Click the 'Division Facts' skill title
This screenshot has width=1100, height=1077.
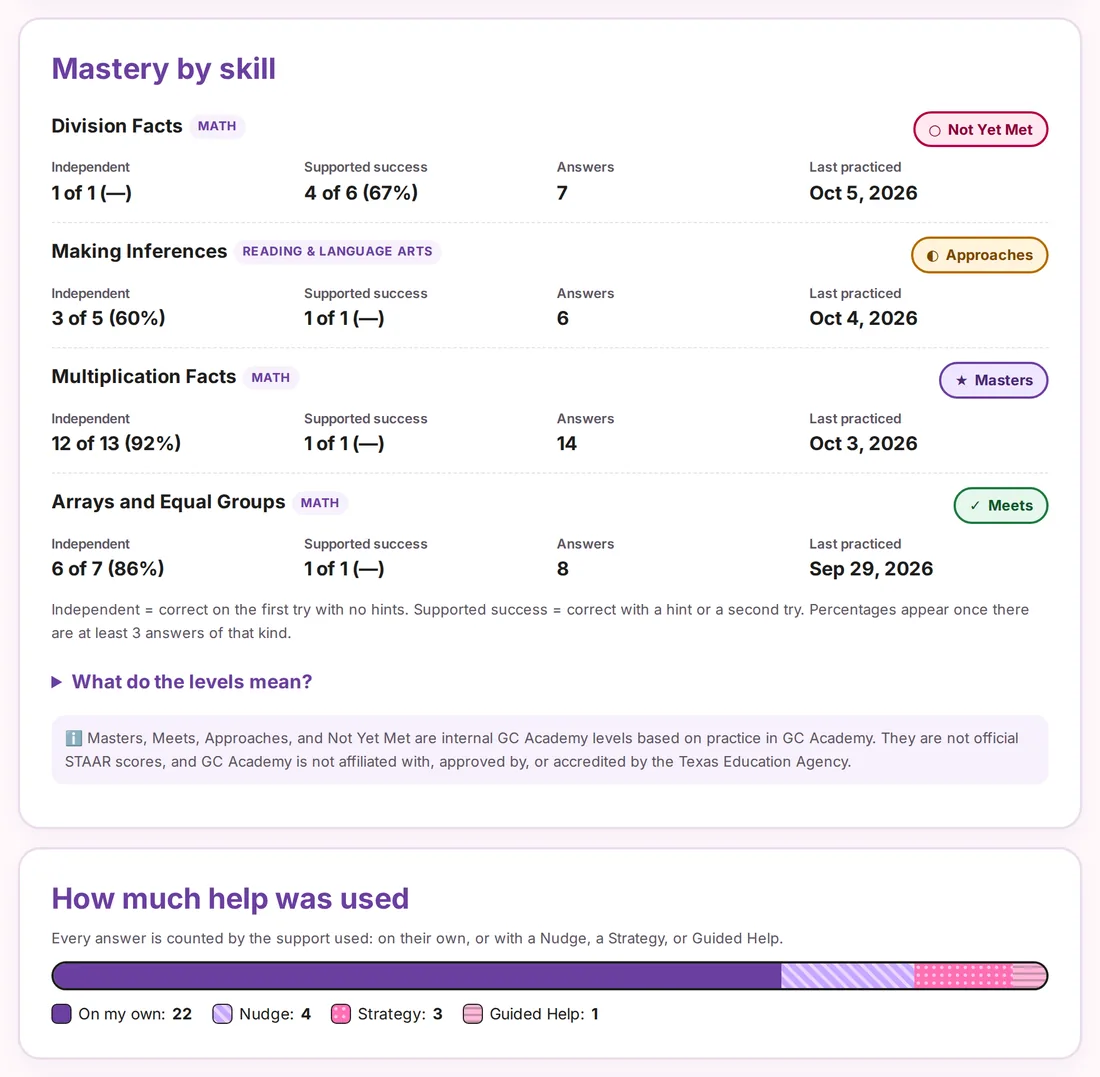(x=116, y=126)
